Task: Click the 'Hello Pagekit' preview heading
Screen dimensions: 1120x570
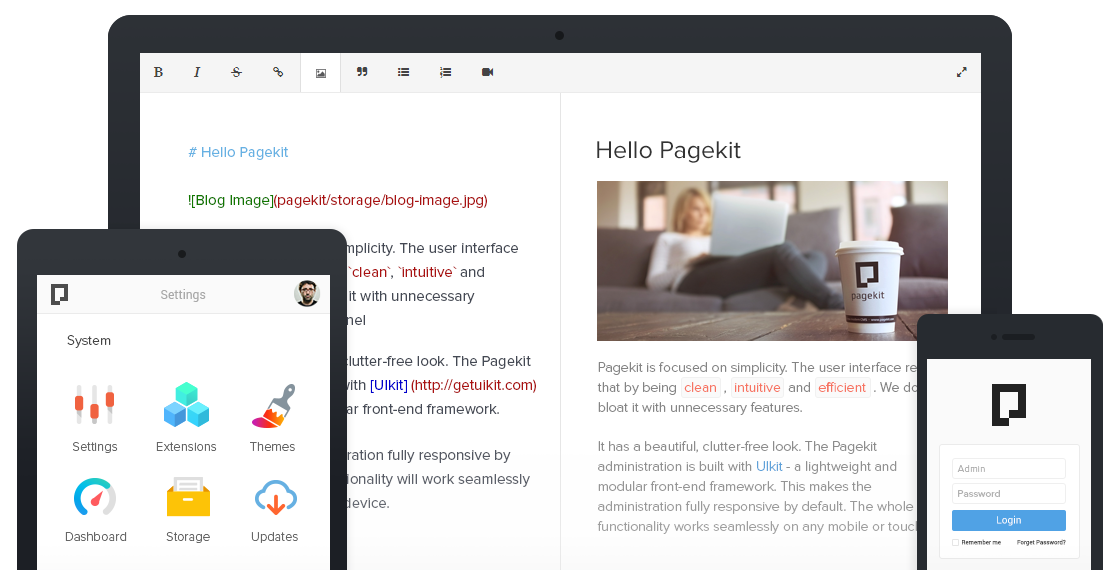Action: [668, 150]
